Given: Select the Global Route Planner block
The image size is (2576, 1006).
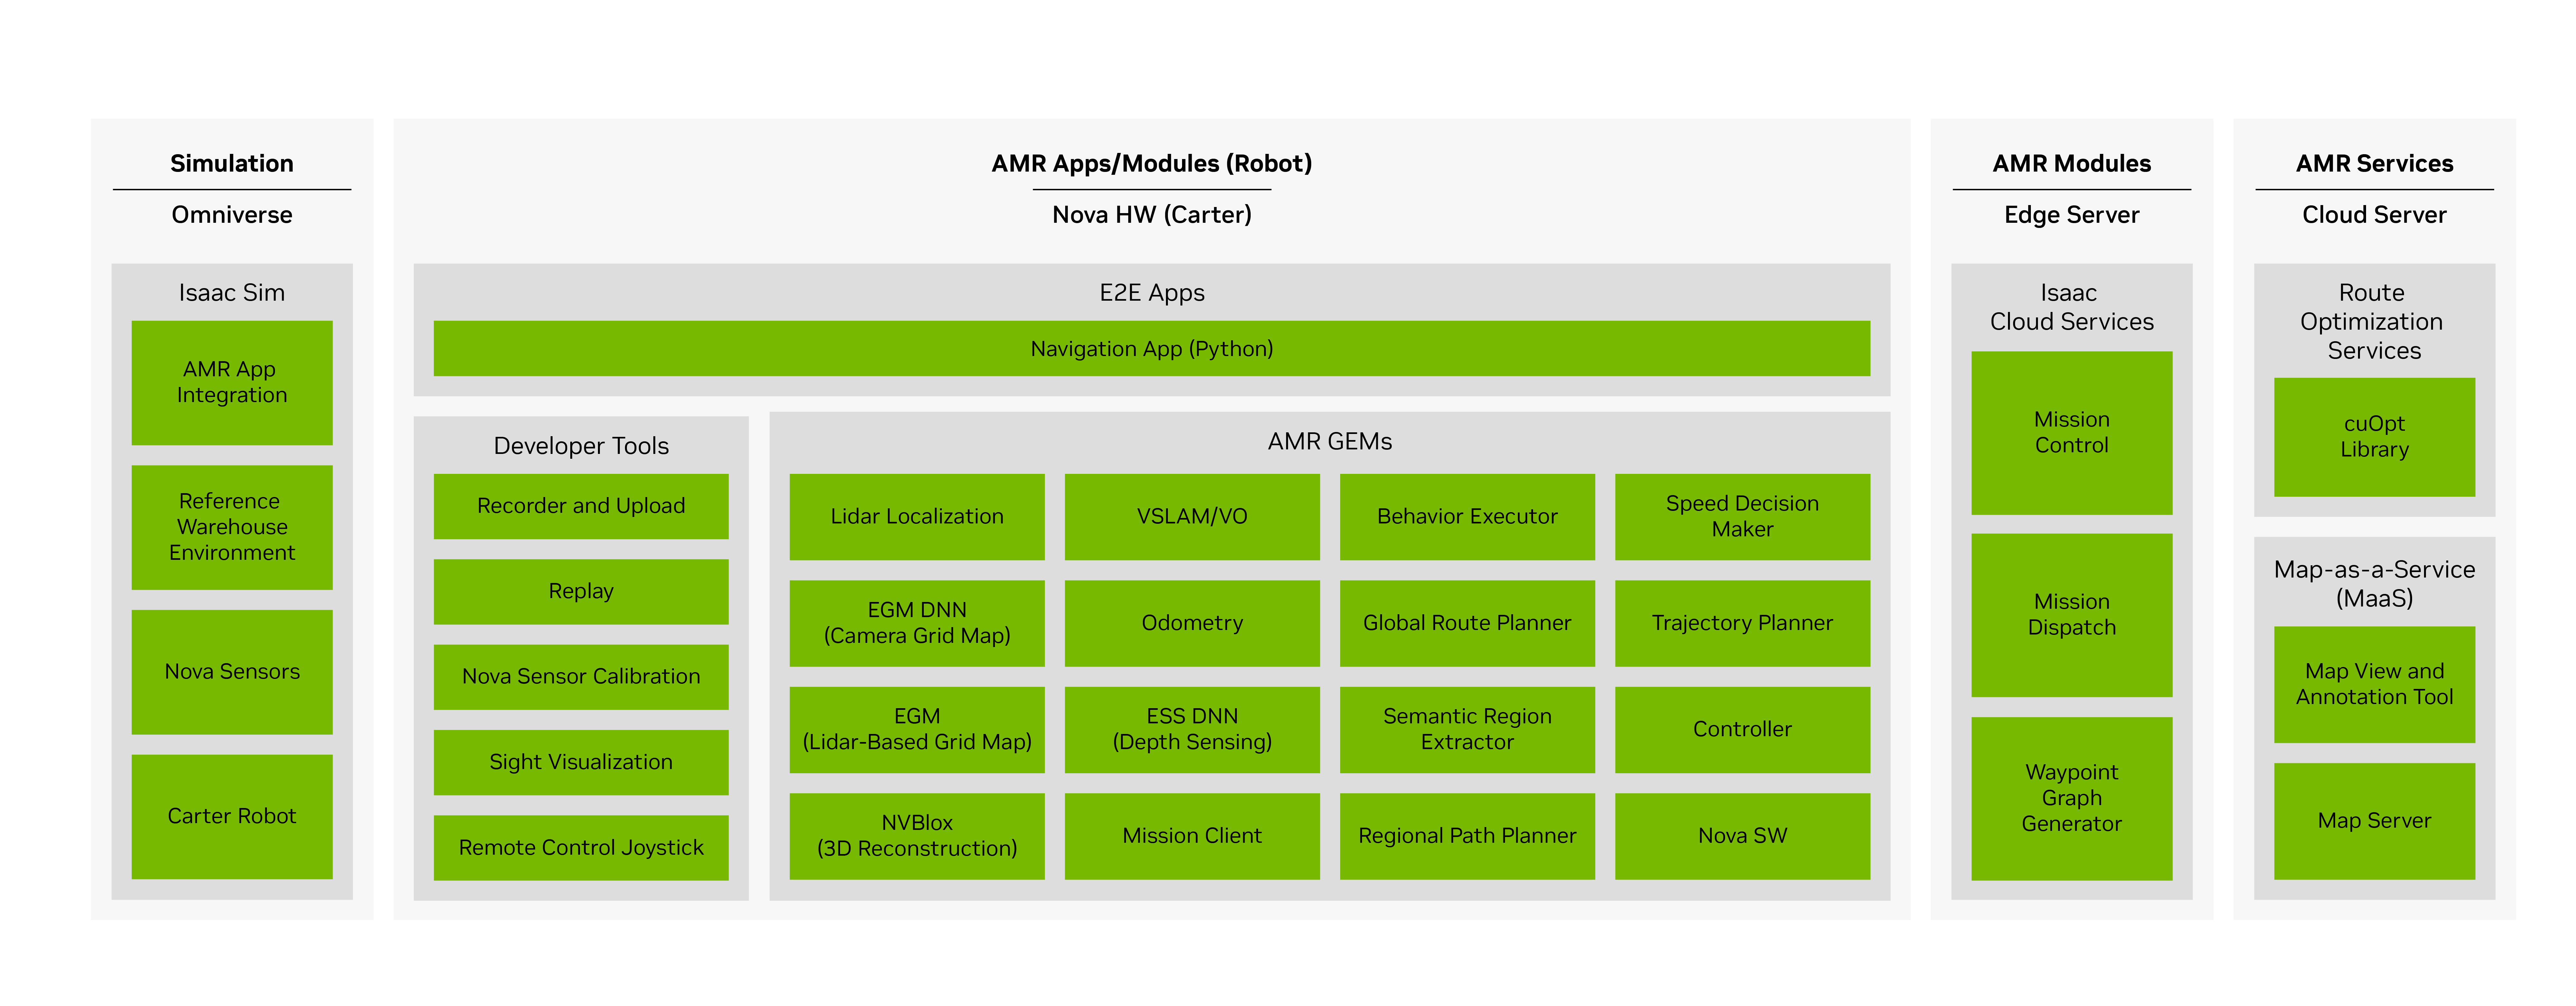Looking at the screenshot, I should point(1467,623).
